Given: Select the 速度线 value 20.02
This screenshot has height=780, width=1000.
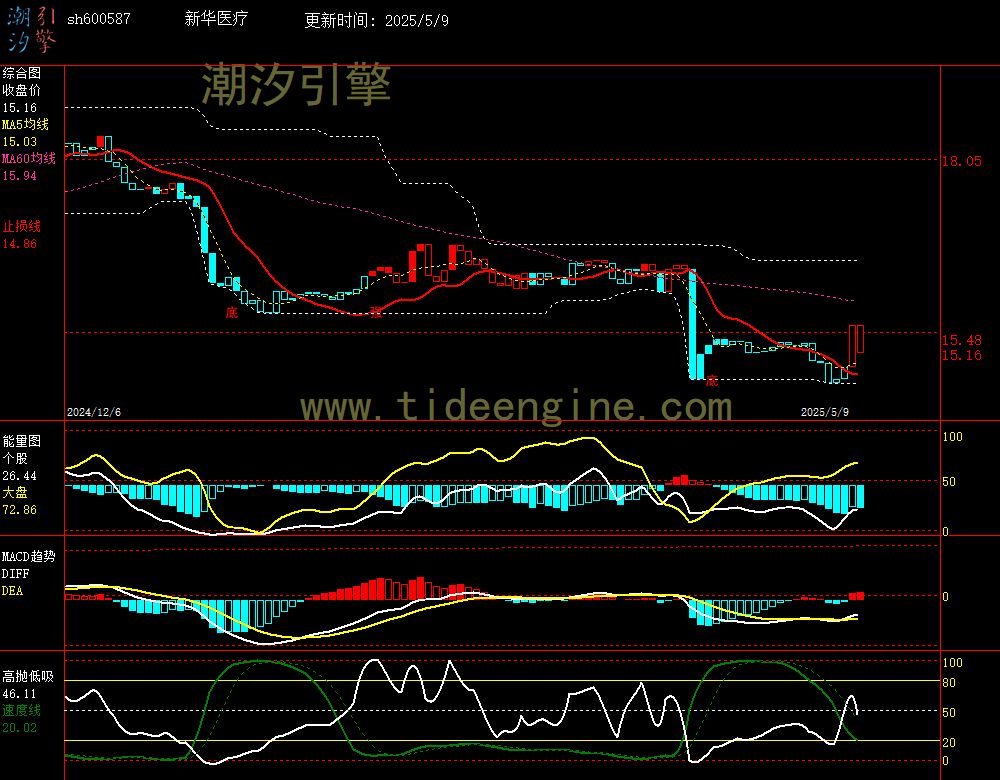Looking at the screenshot, I should click(x=20, y=728).
